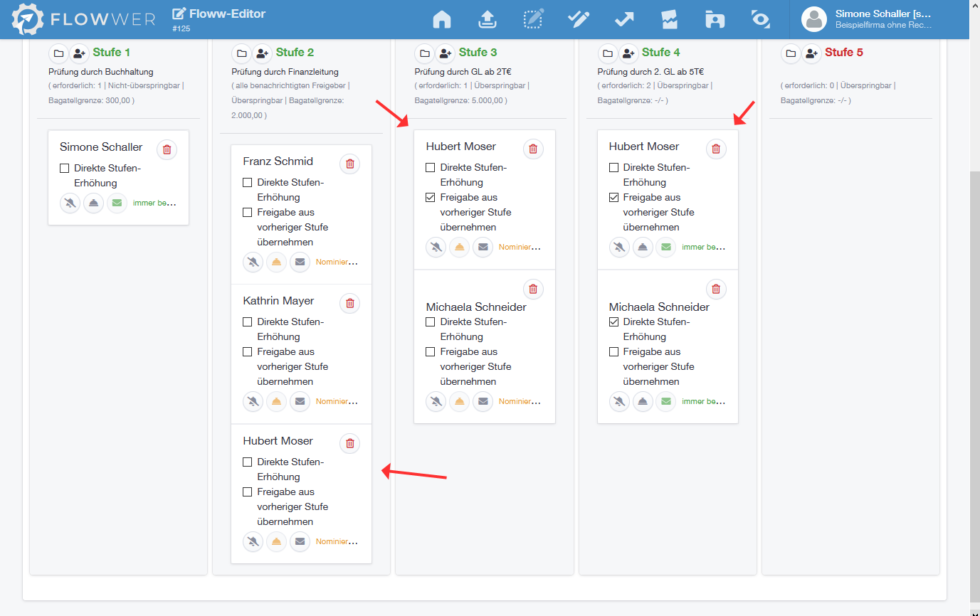Open the dashed edit note icon

click(533, 19)
